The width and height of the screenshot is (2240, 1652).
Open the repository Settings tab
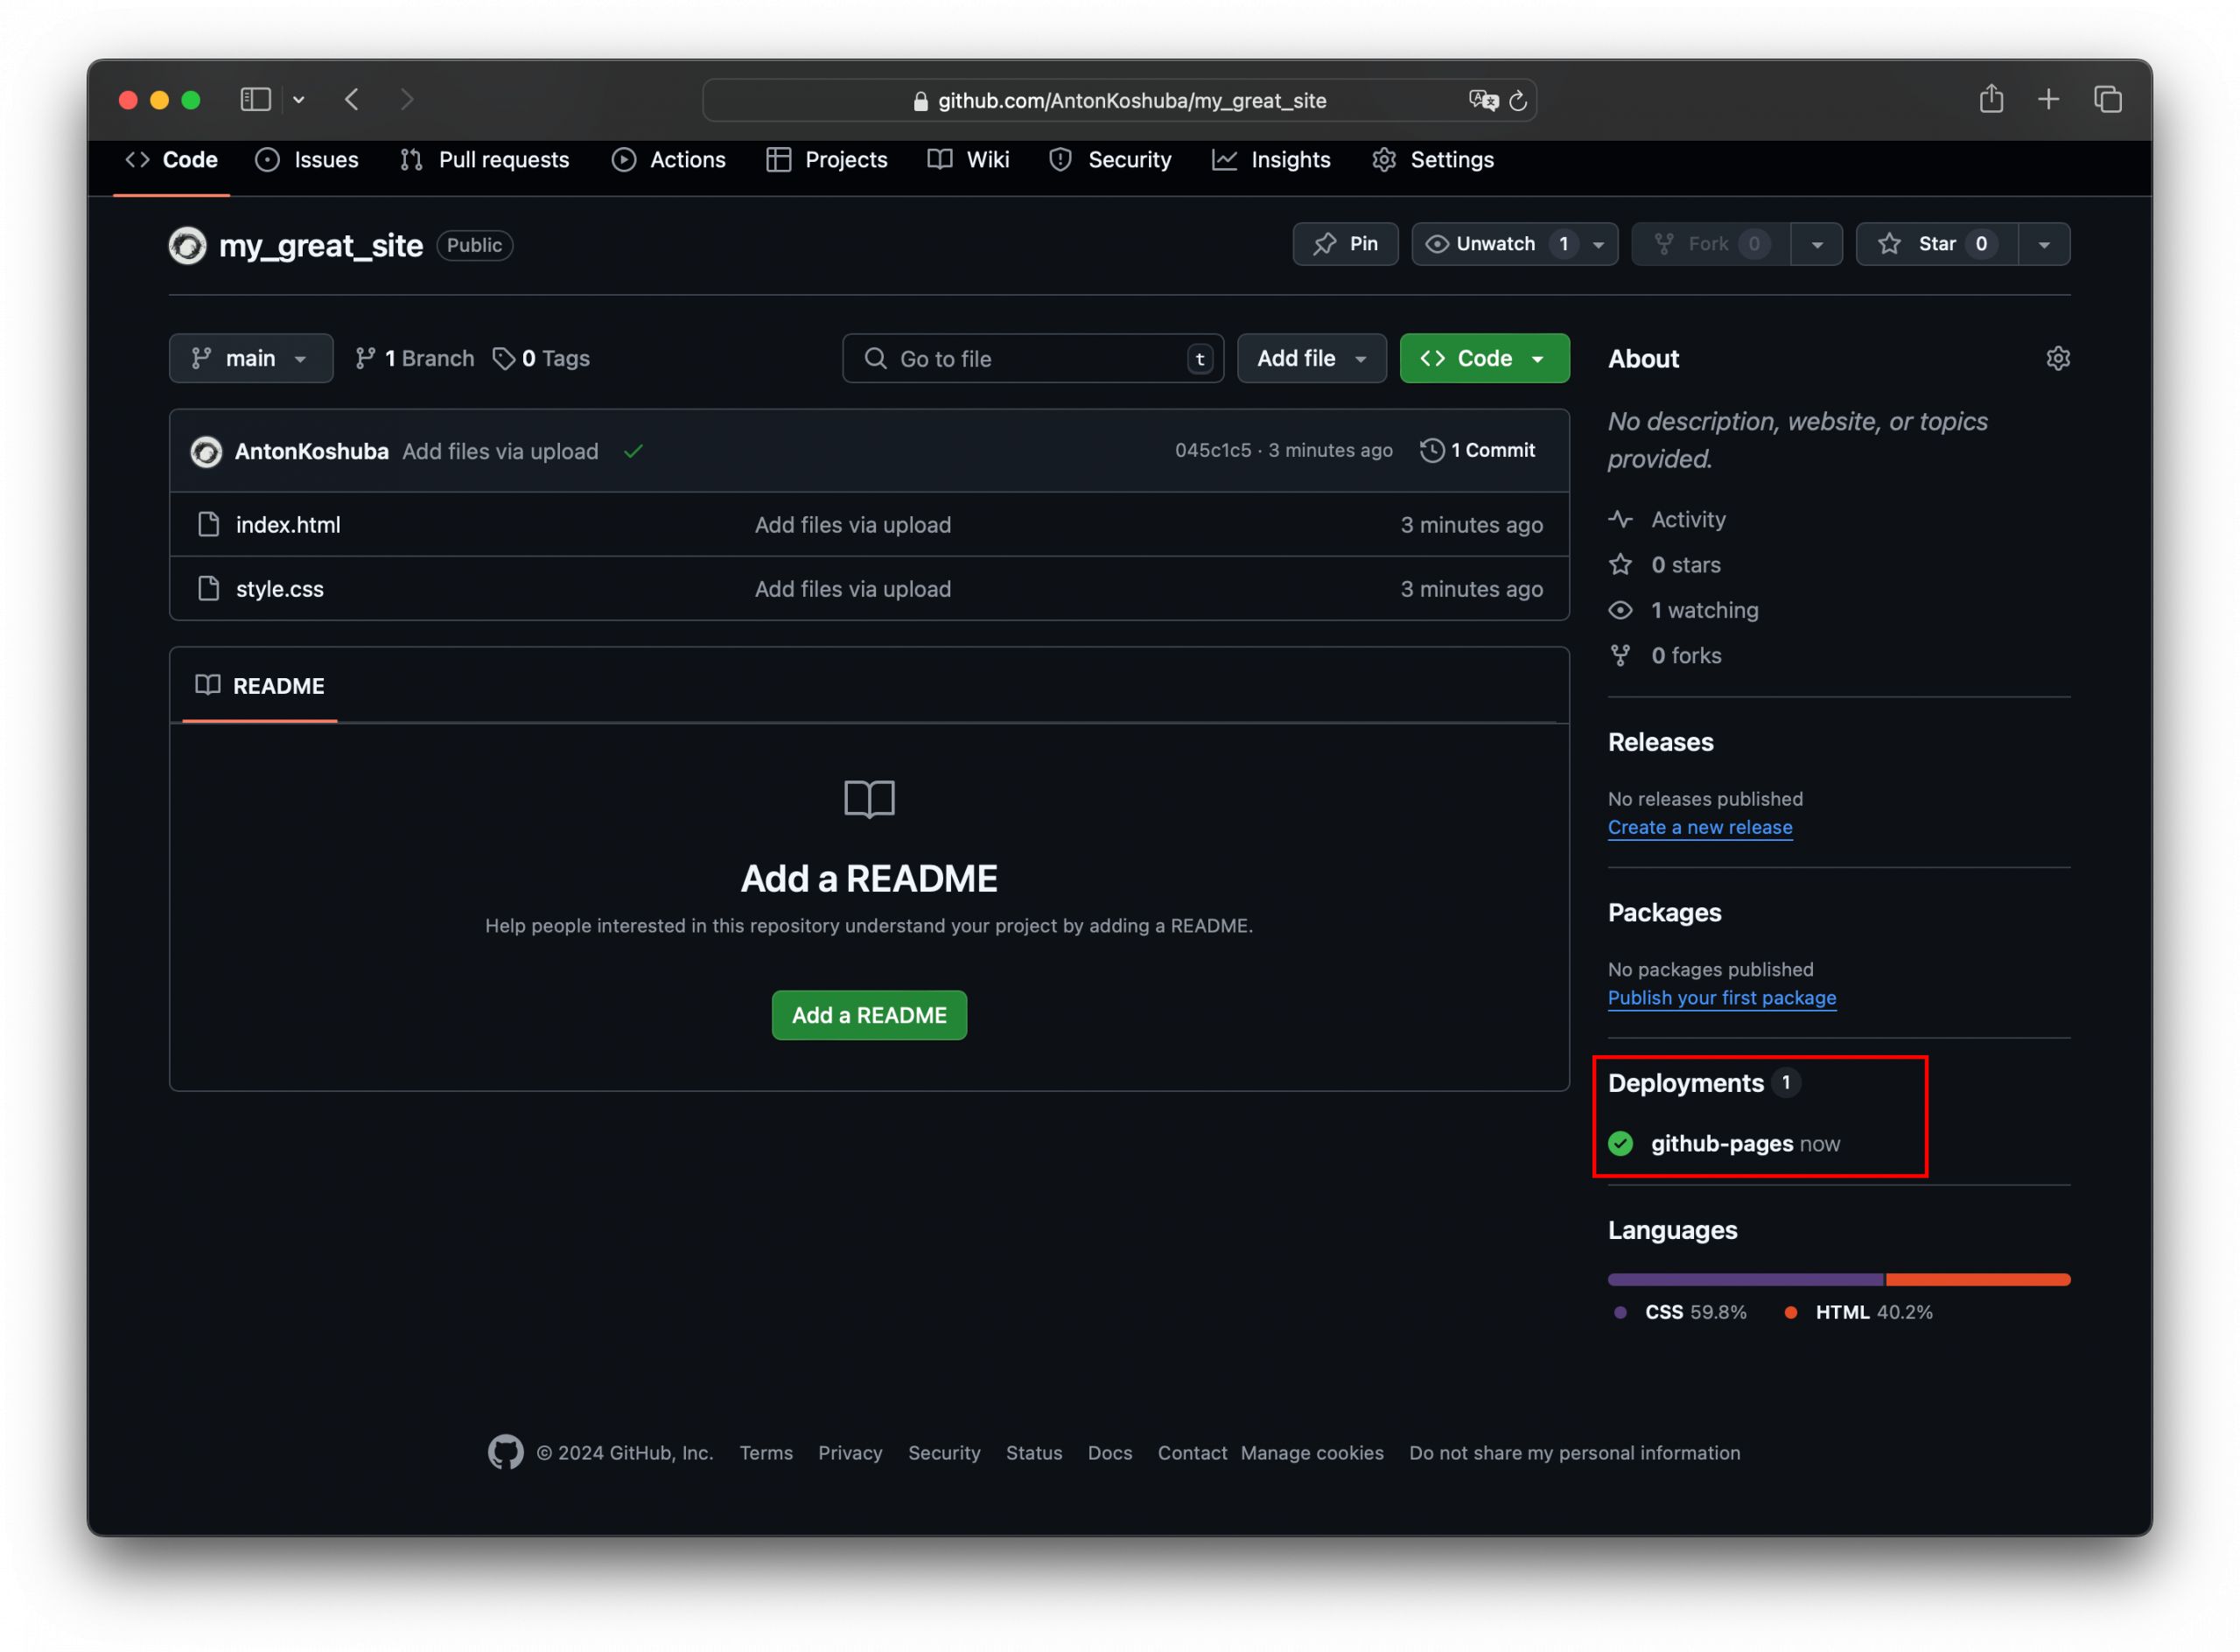point(1432,160)
